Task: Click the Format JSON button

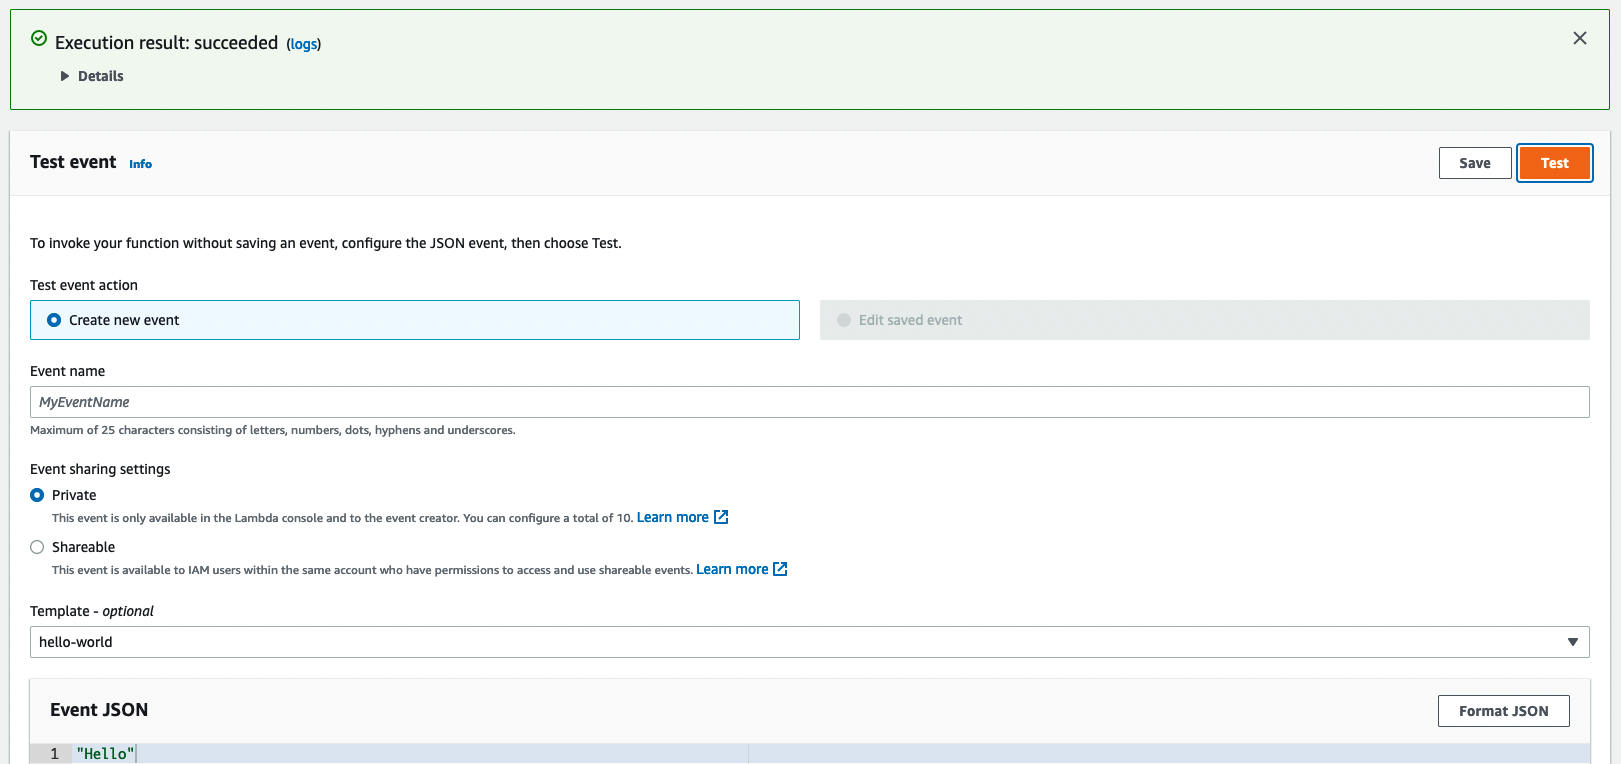Action: [x=1504, y=711]
